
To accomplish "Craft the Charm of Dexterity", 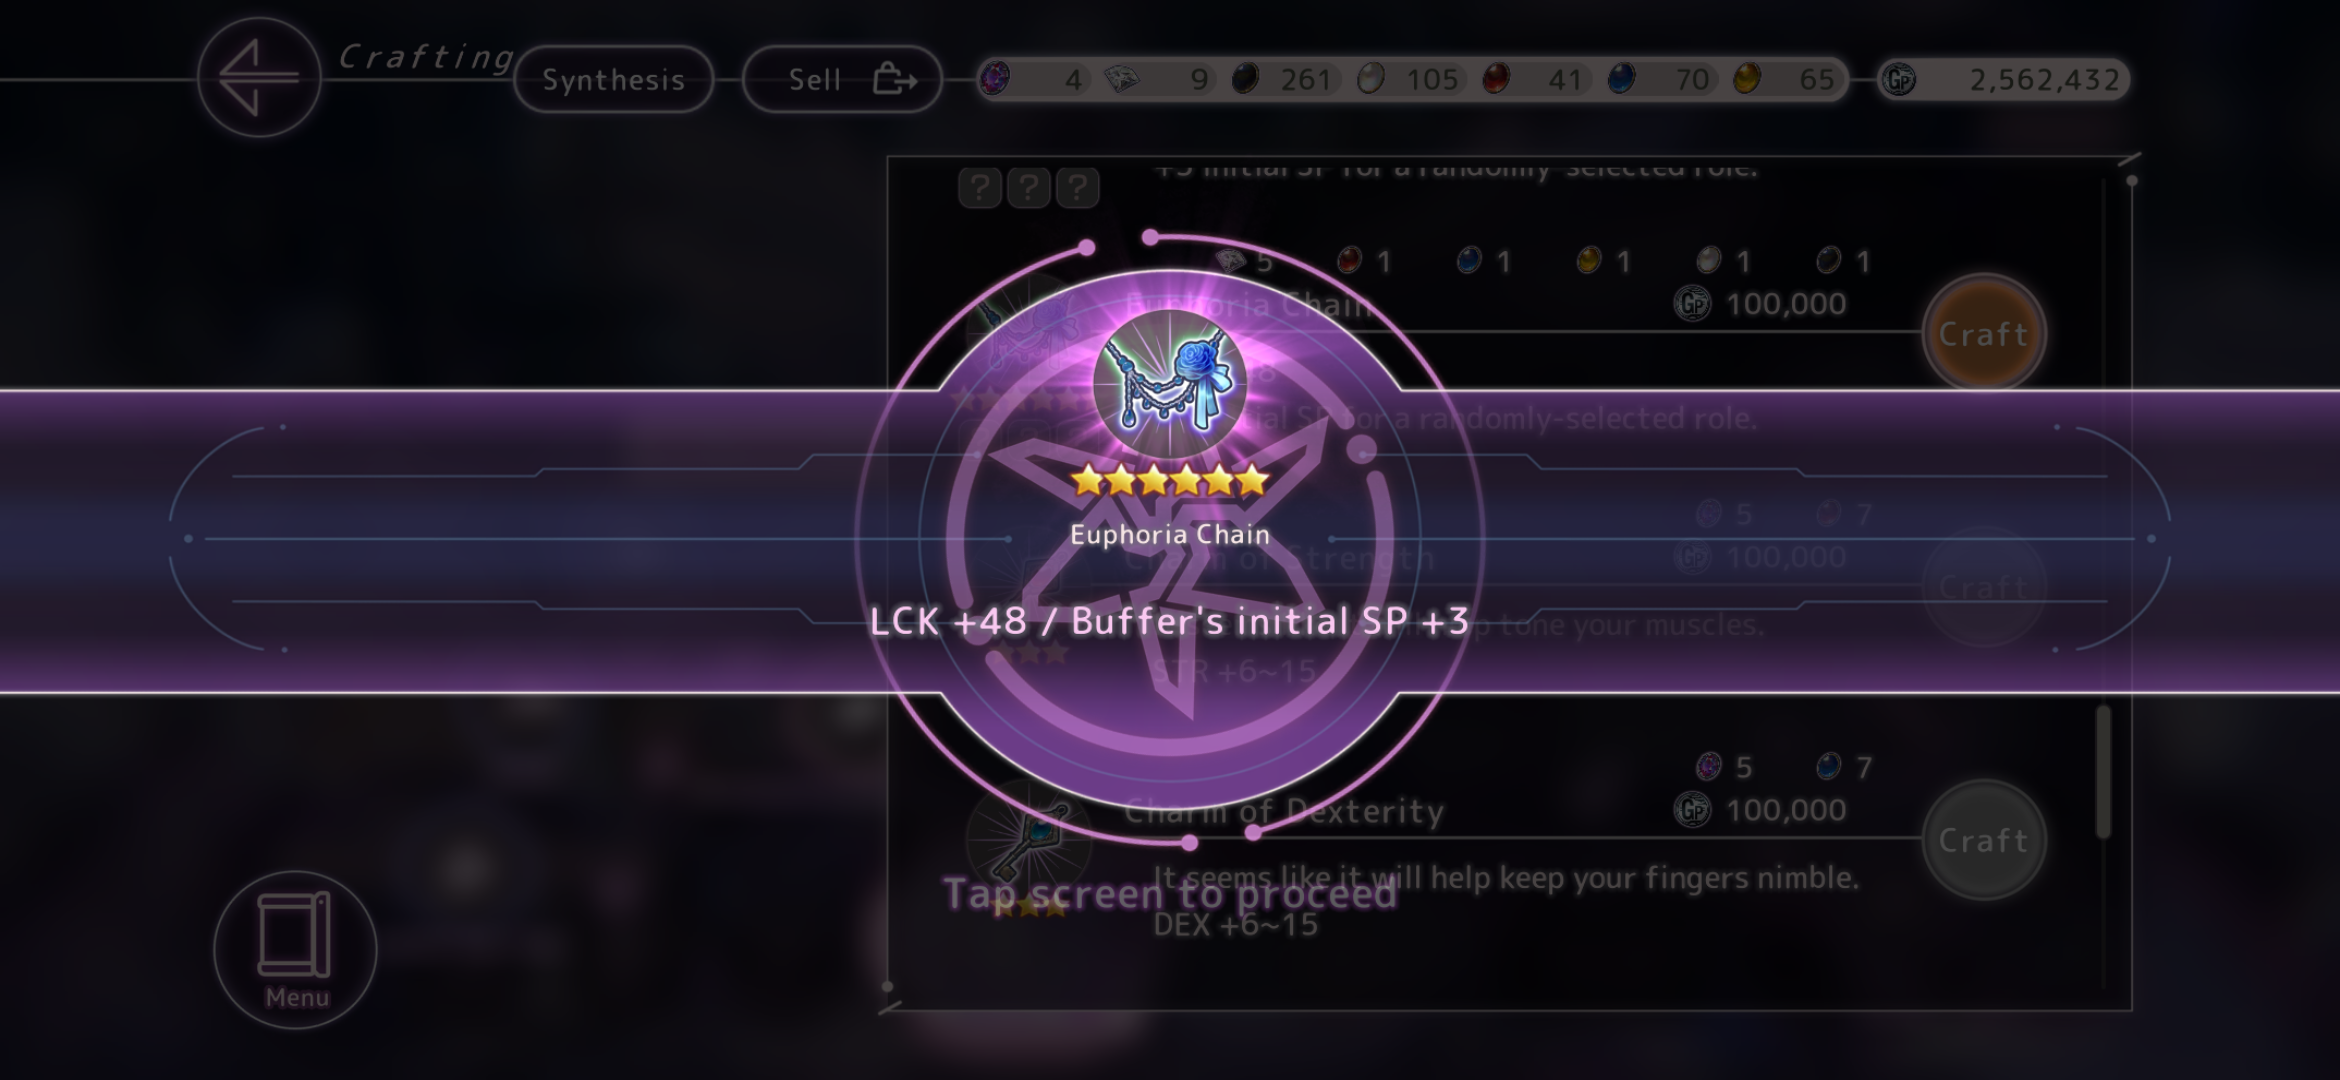I will pyautogui.click(x=1984, y=840).
